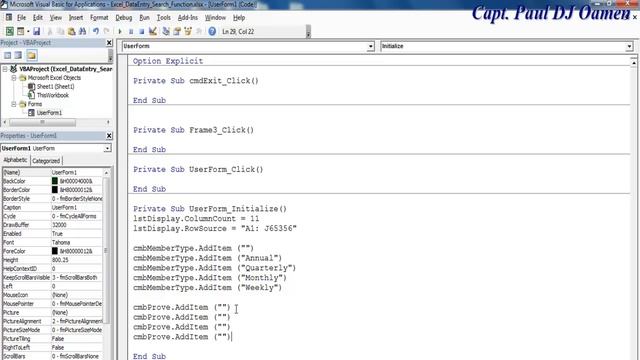
Task: Collapse the Microsoft Excel Objects folder
Action: click(13, 78)
